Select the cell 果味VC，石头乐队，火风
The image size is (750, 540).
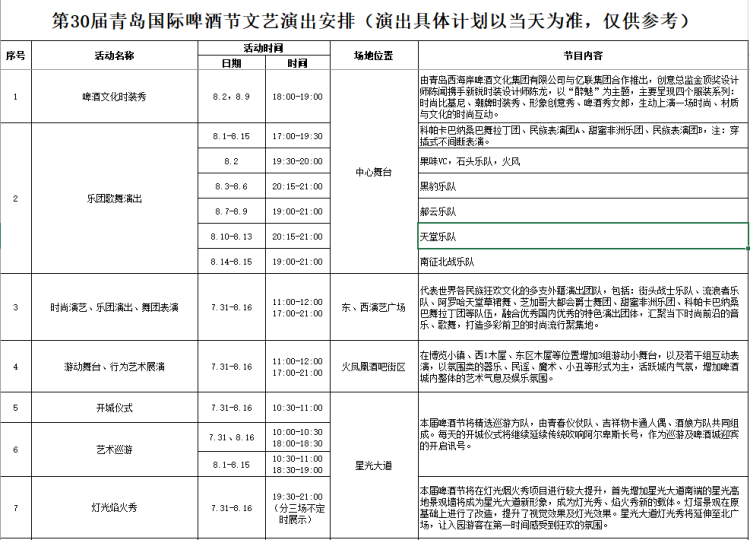click(584, 161)
